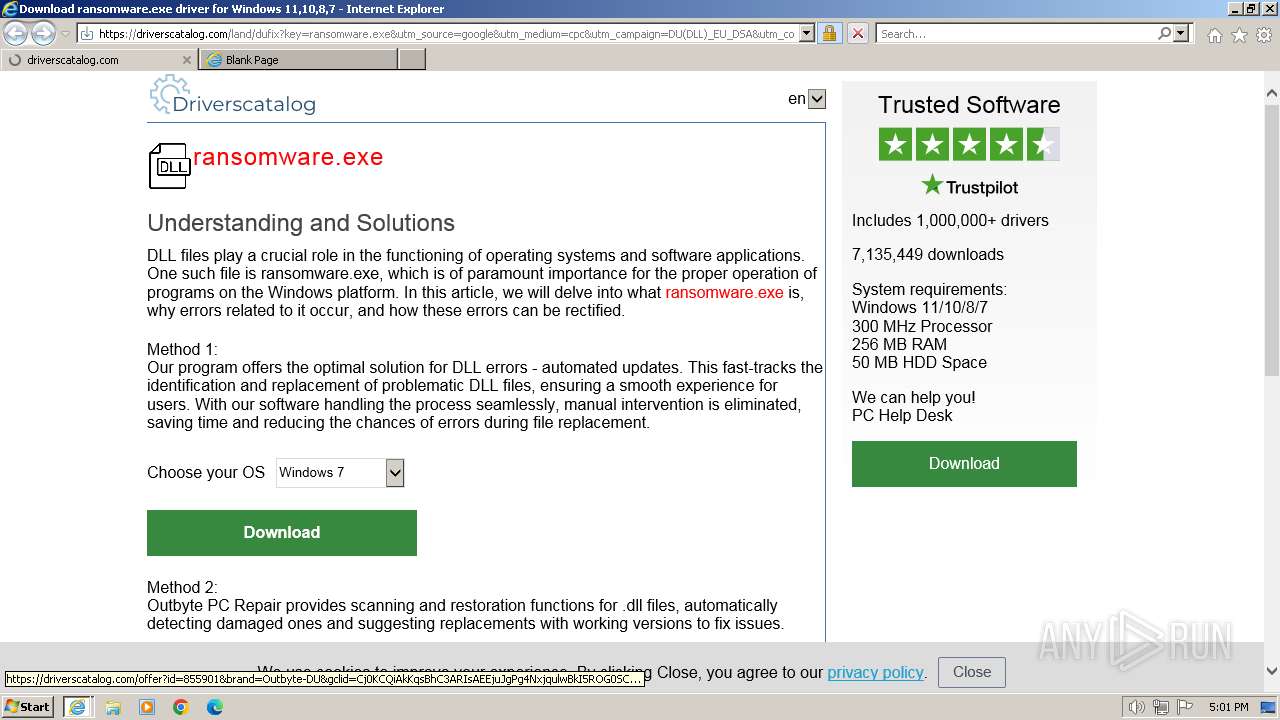Open Favorites star icon

pyautogui.click(x=1239, y=35)
